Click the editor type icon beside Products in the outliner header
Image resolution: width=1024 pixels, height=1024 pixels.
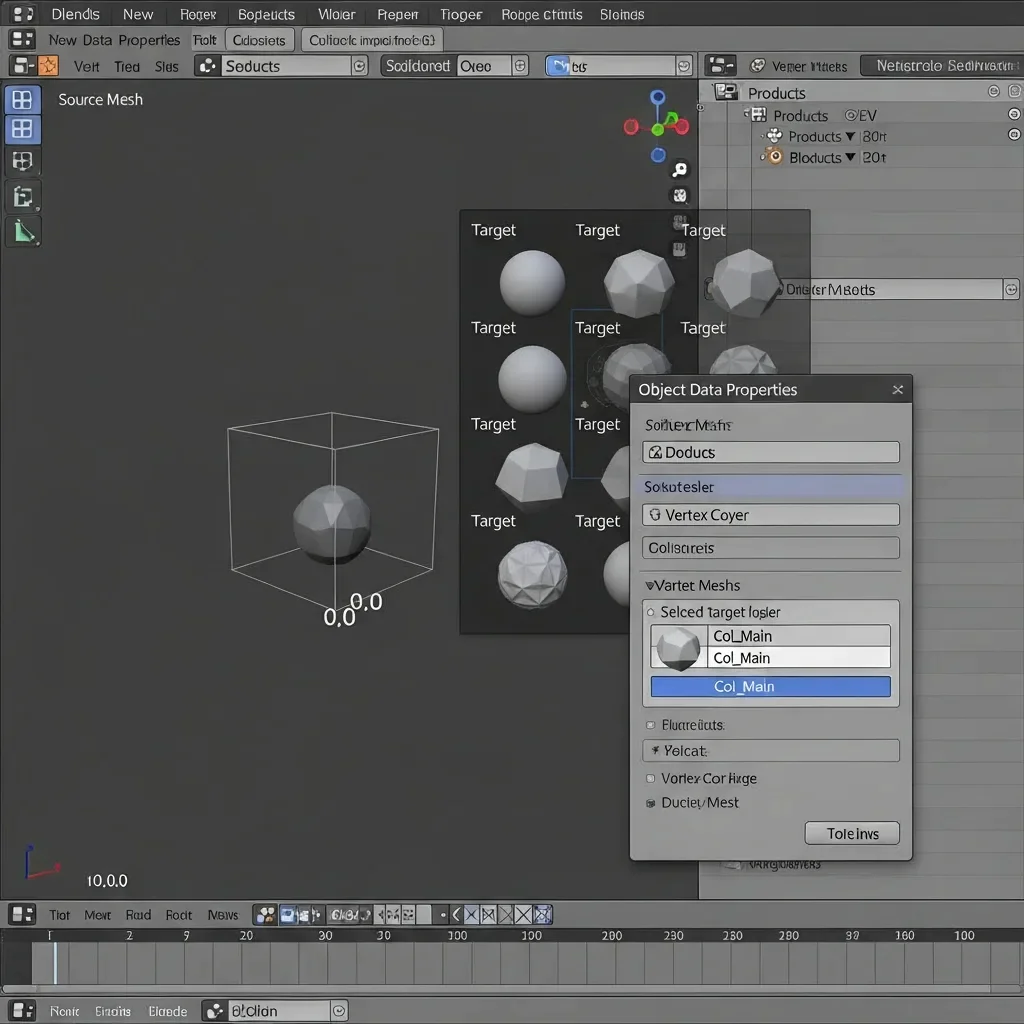click(x=726, y=92)
